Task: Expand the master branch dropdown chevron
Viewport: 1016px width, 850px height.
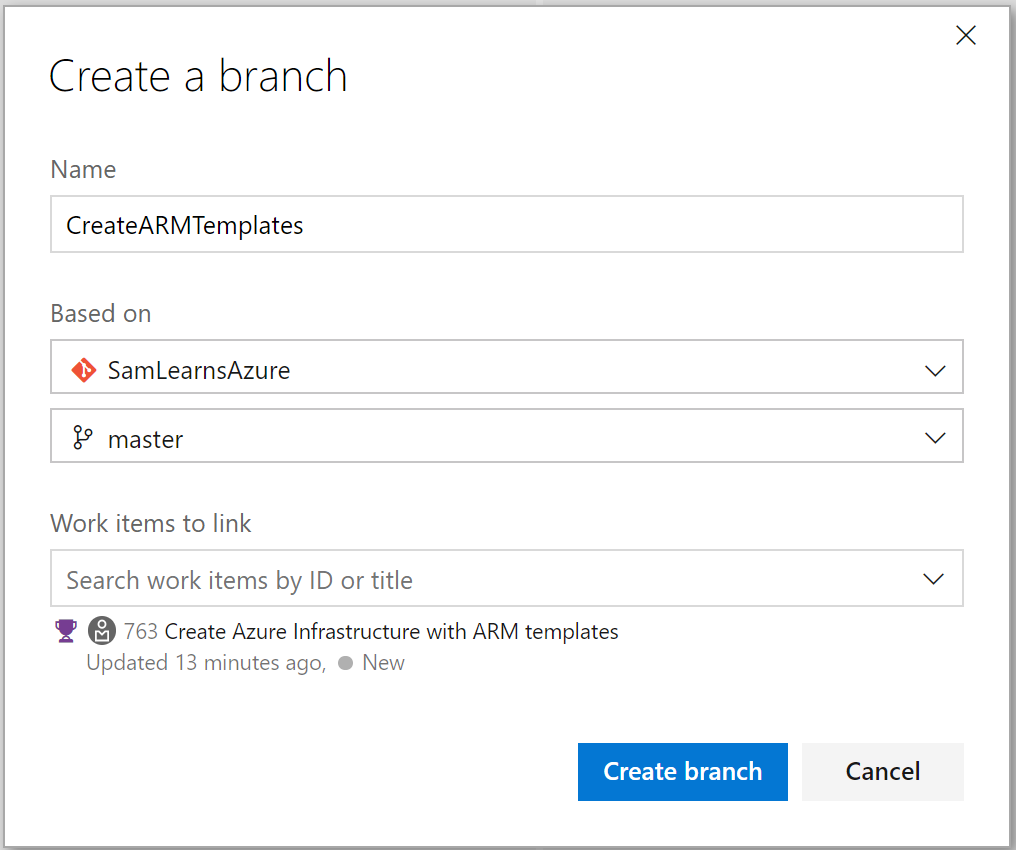Action: [934, 438]
